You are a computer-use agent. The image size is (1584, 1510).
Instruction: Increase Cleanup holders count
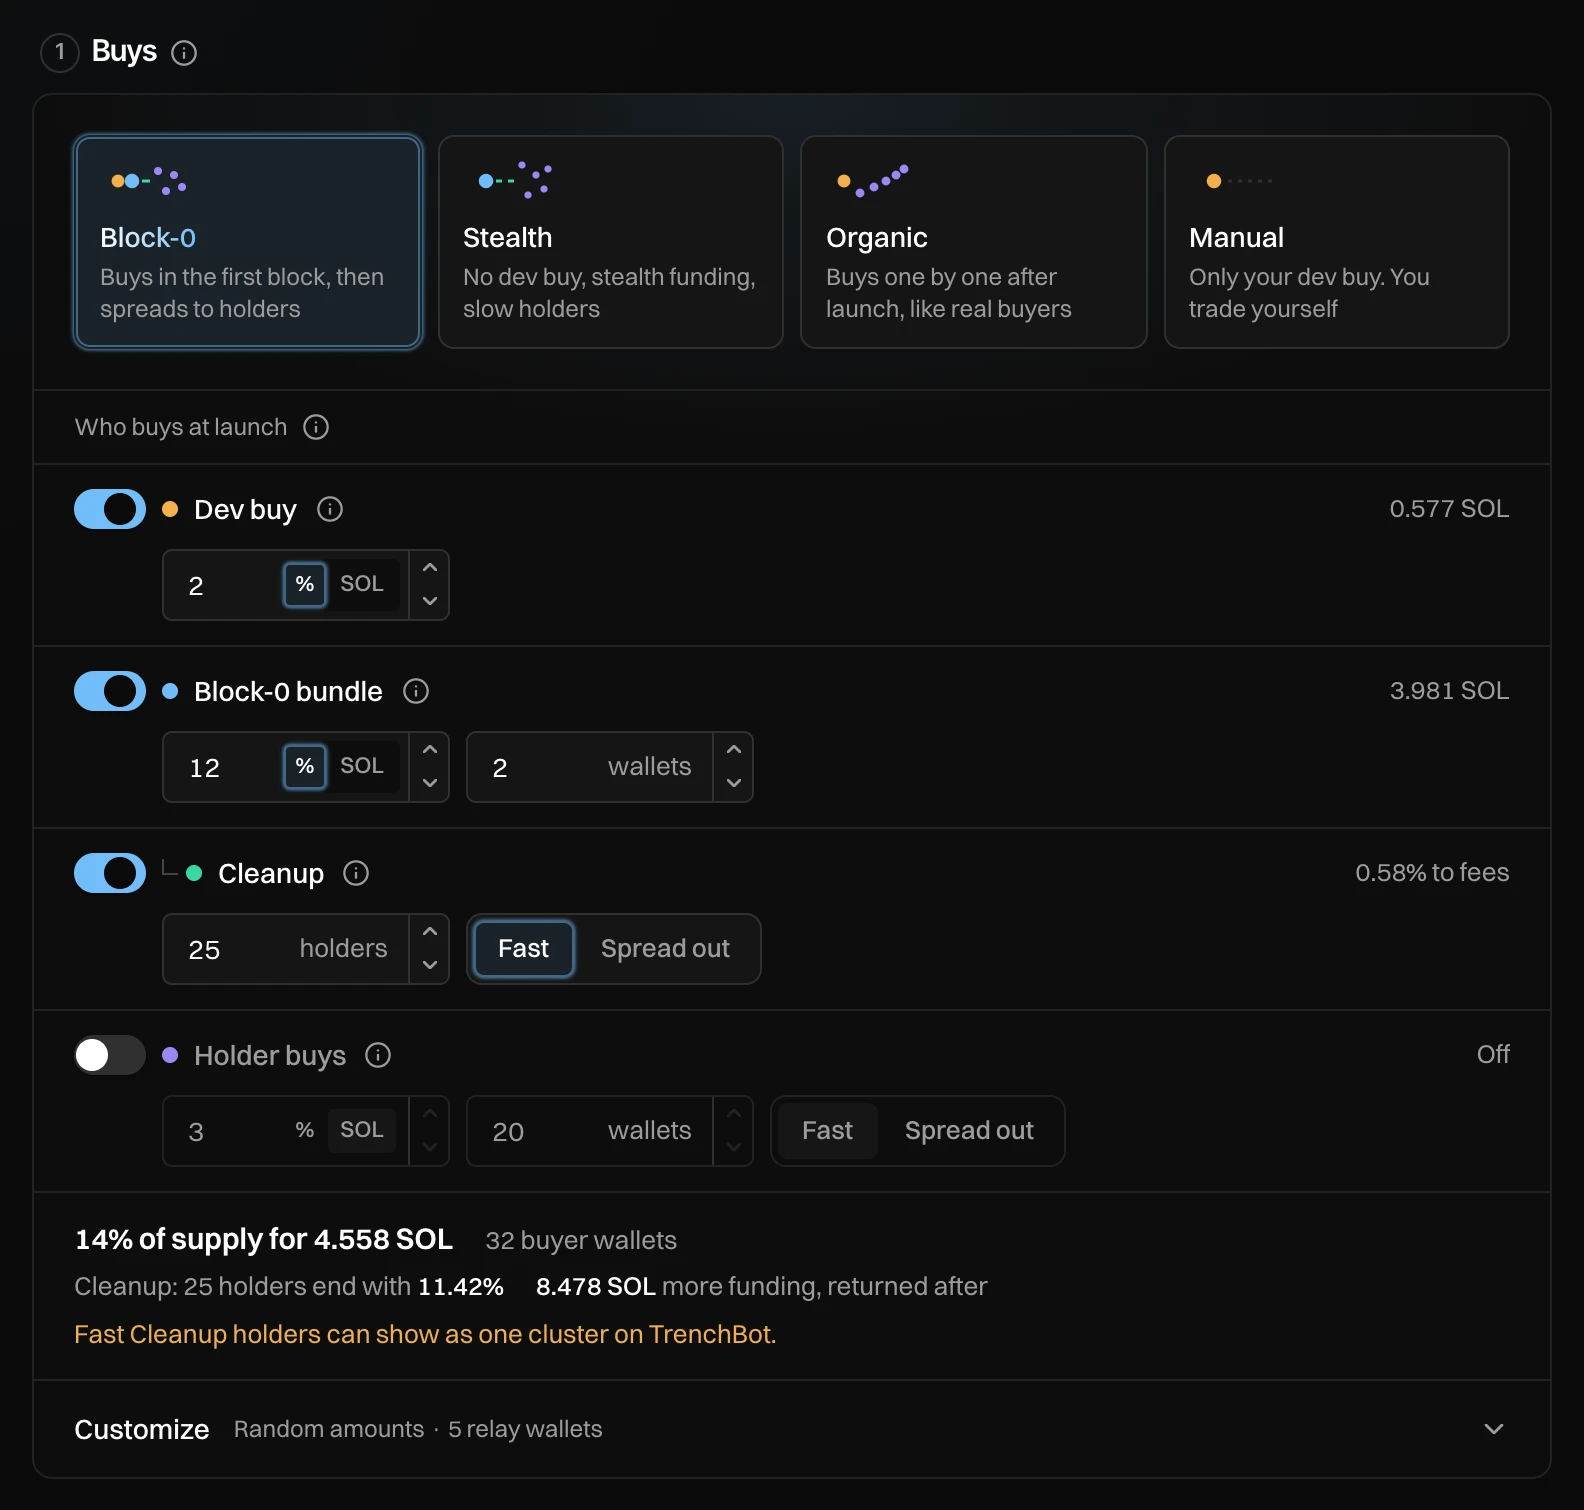pos(430,932)
